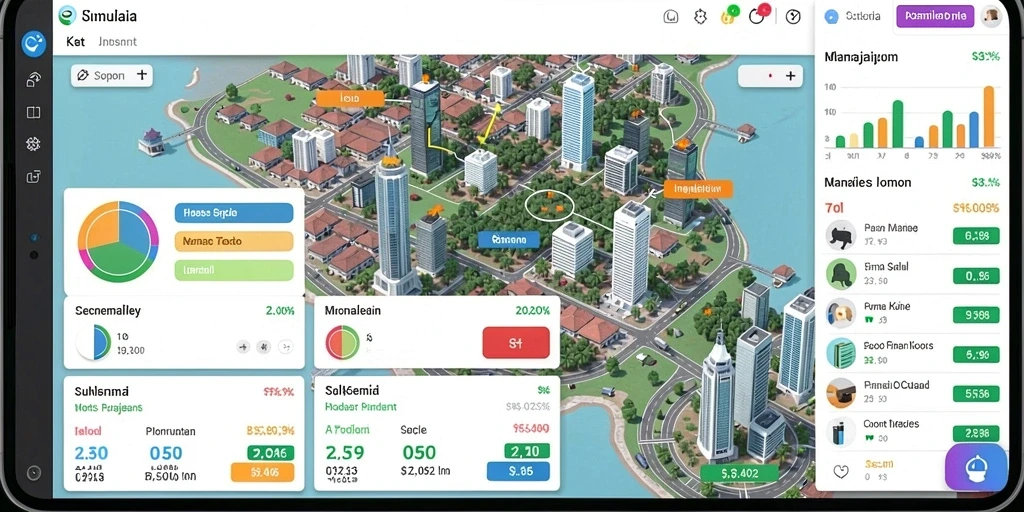Open the user avatar at top right
This screenshot has width=1024, height=512.
(x=991, y=16)
